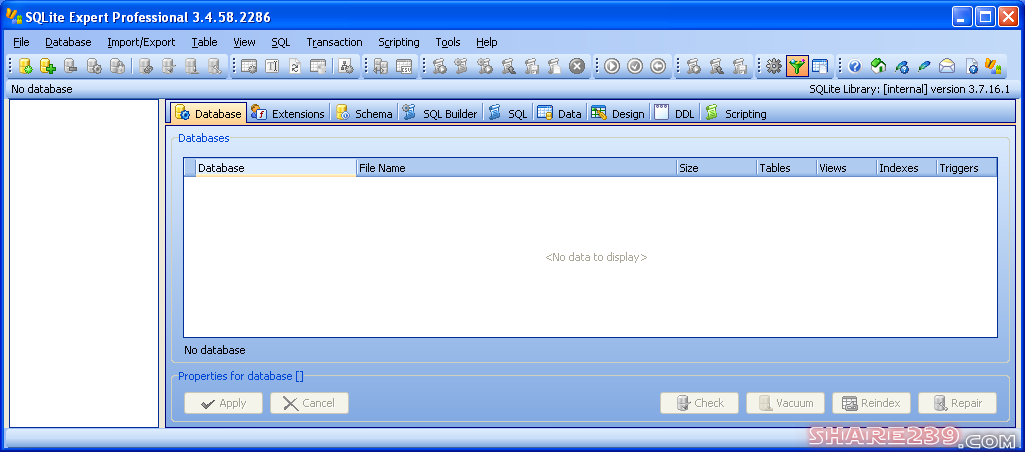Click the Open/Add Database icon with green plus

47,66
